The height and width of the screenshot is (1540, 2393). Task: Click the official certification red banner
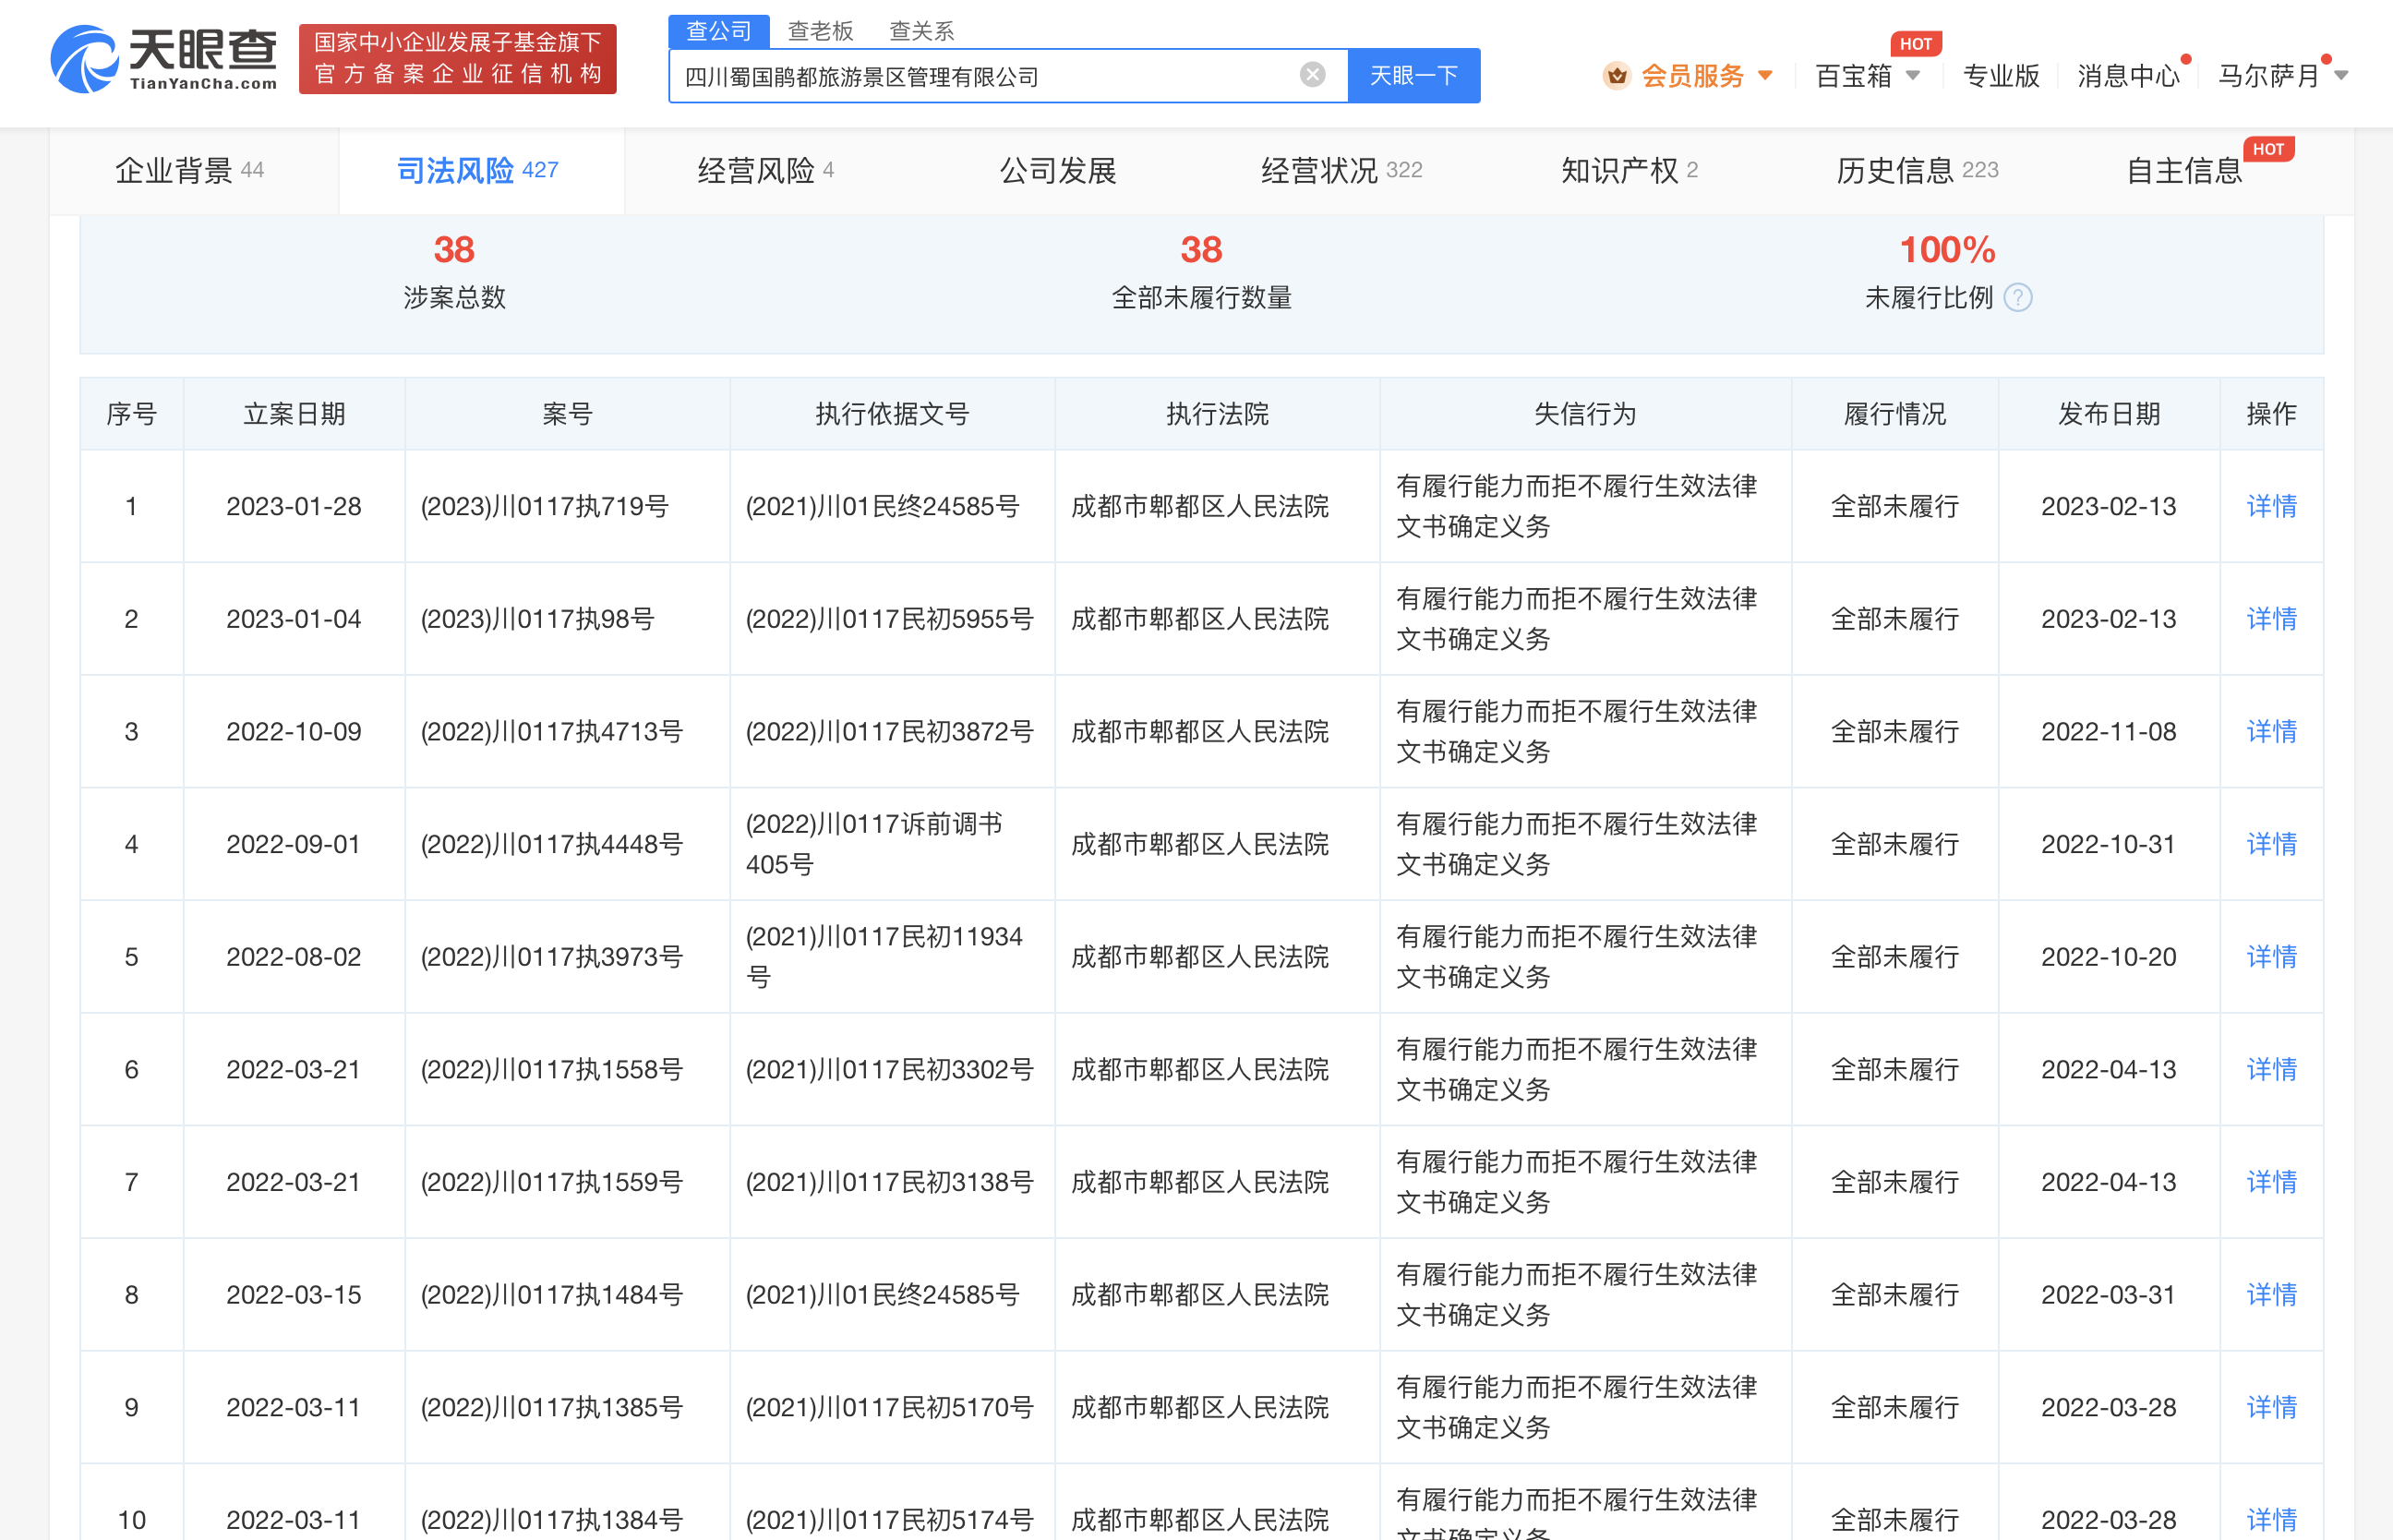pos(457,59)
